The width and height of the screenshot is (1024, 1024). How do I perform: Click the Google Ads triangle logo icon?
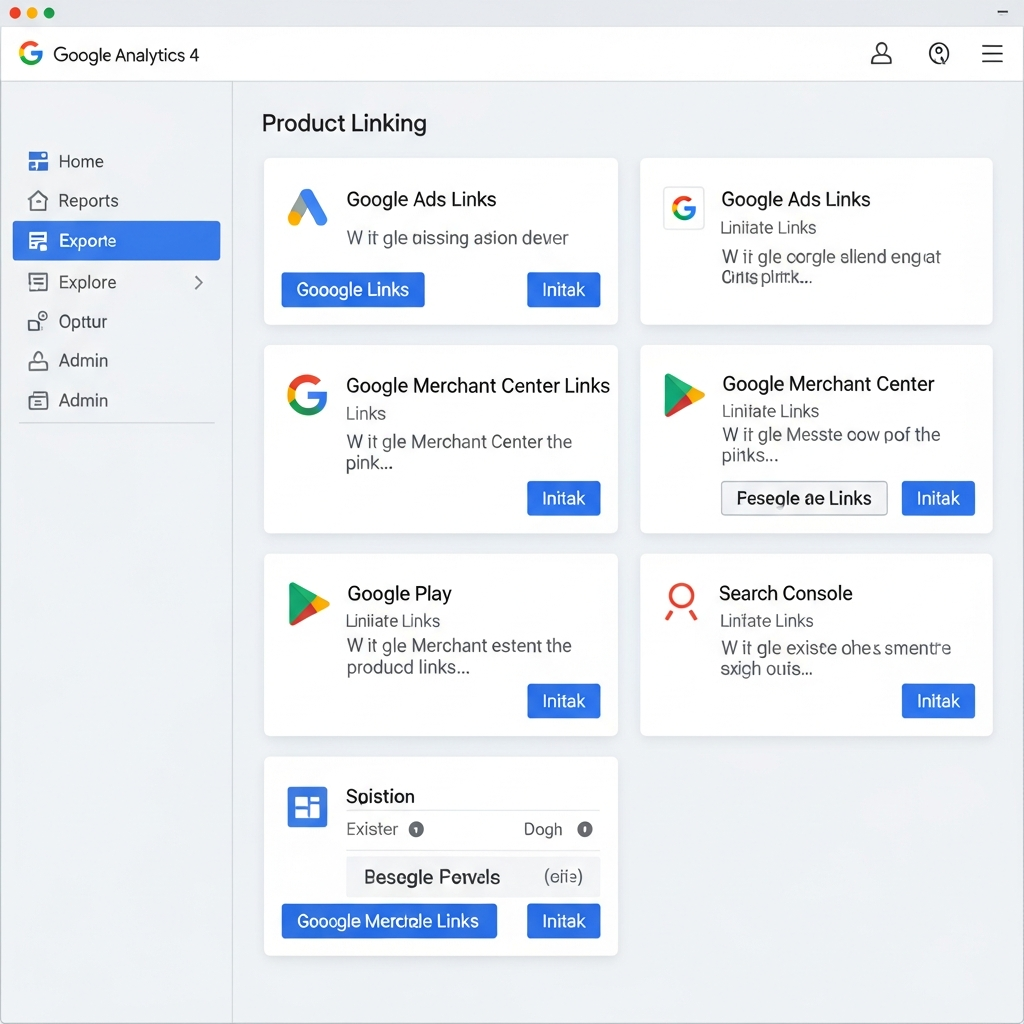[307, 207]
